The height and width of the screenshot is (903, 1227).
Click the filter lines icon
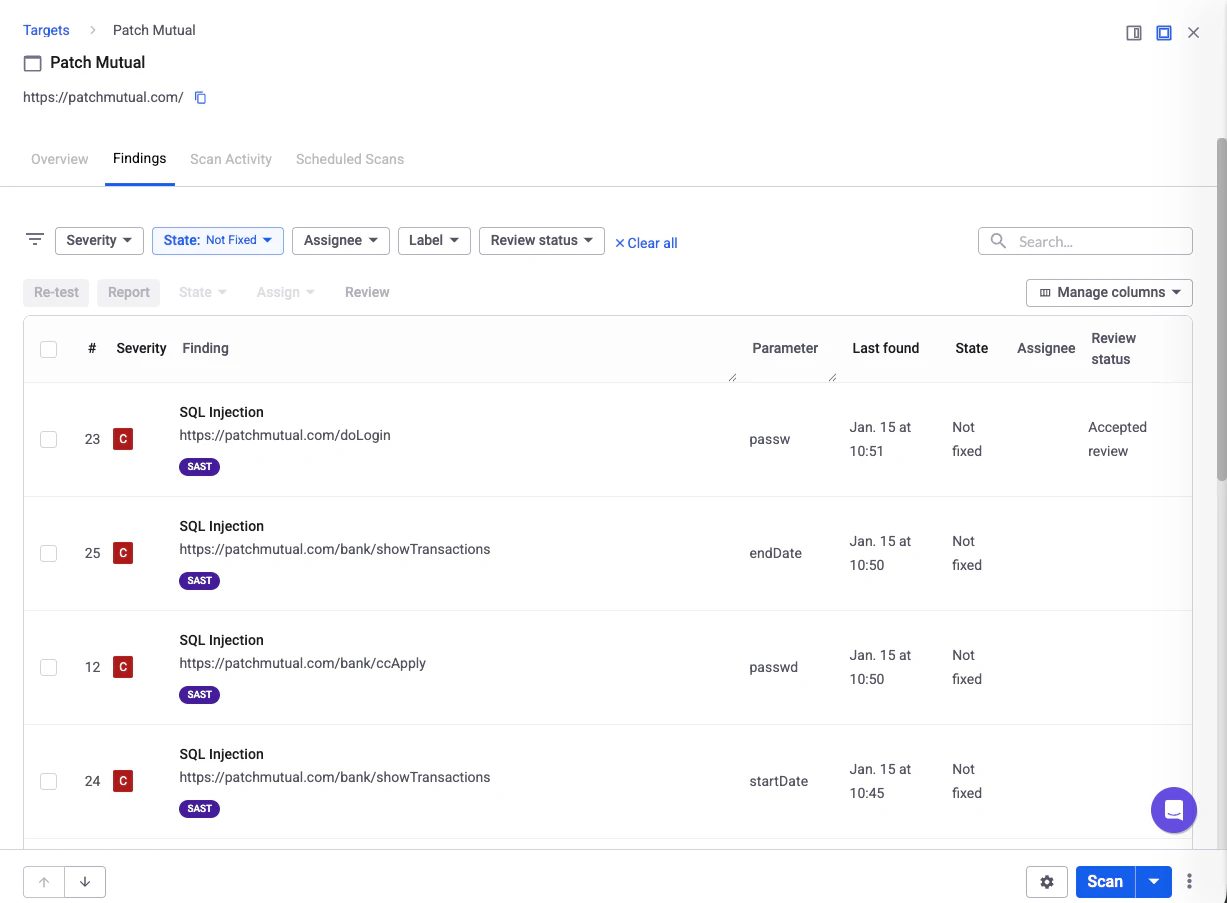[x=35, y=240]
